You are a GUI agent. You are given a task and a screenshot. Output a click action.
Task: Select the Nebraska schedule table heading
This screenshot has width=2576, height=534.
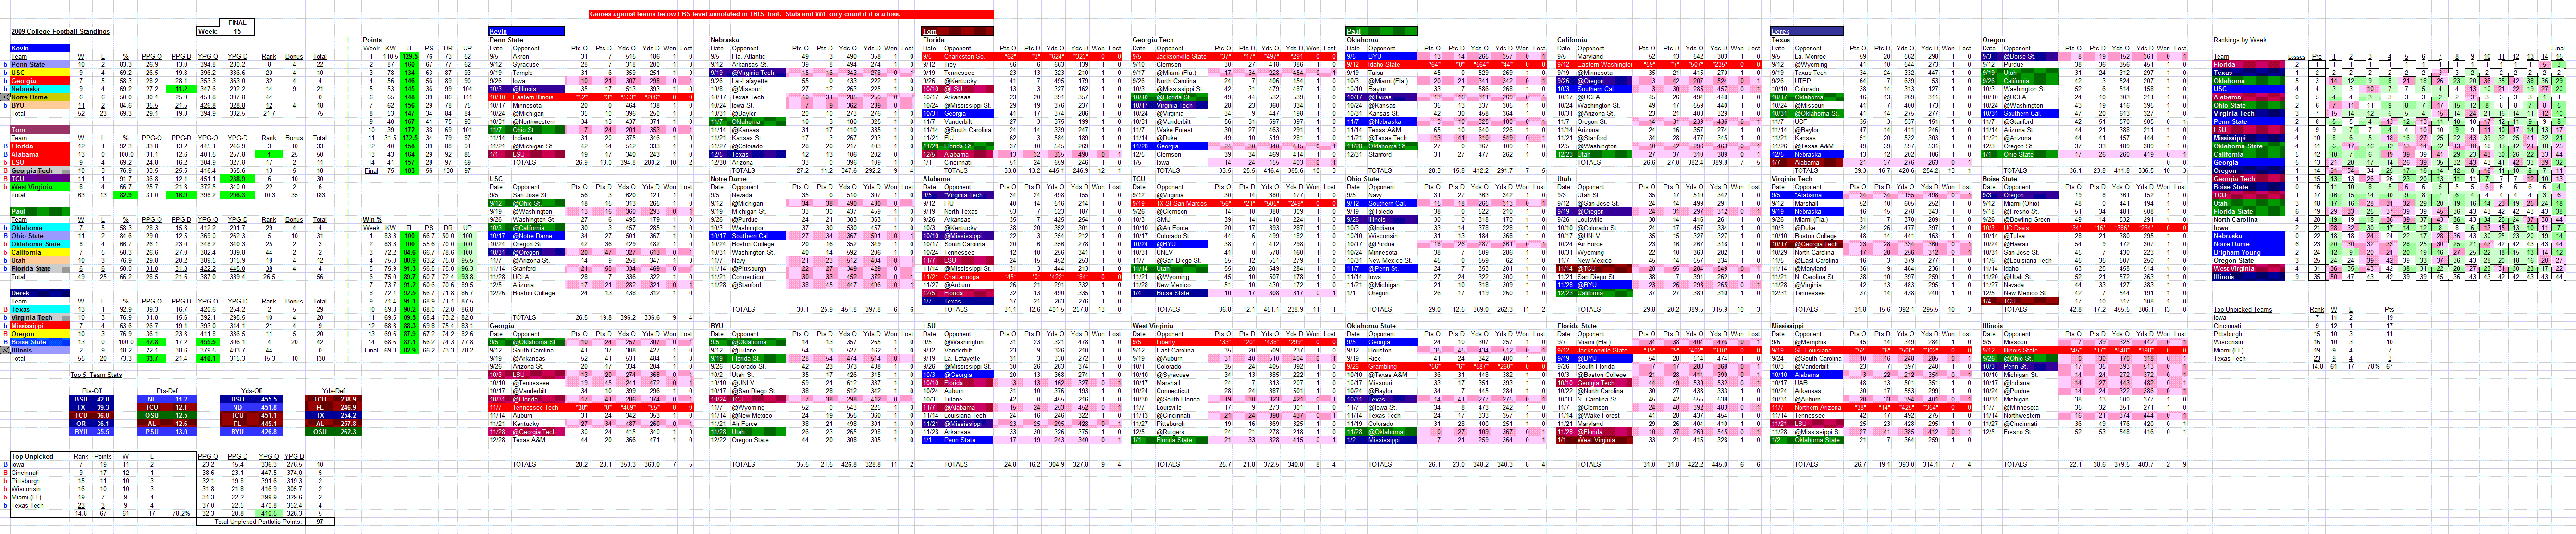(x=725, y=40)
